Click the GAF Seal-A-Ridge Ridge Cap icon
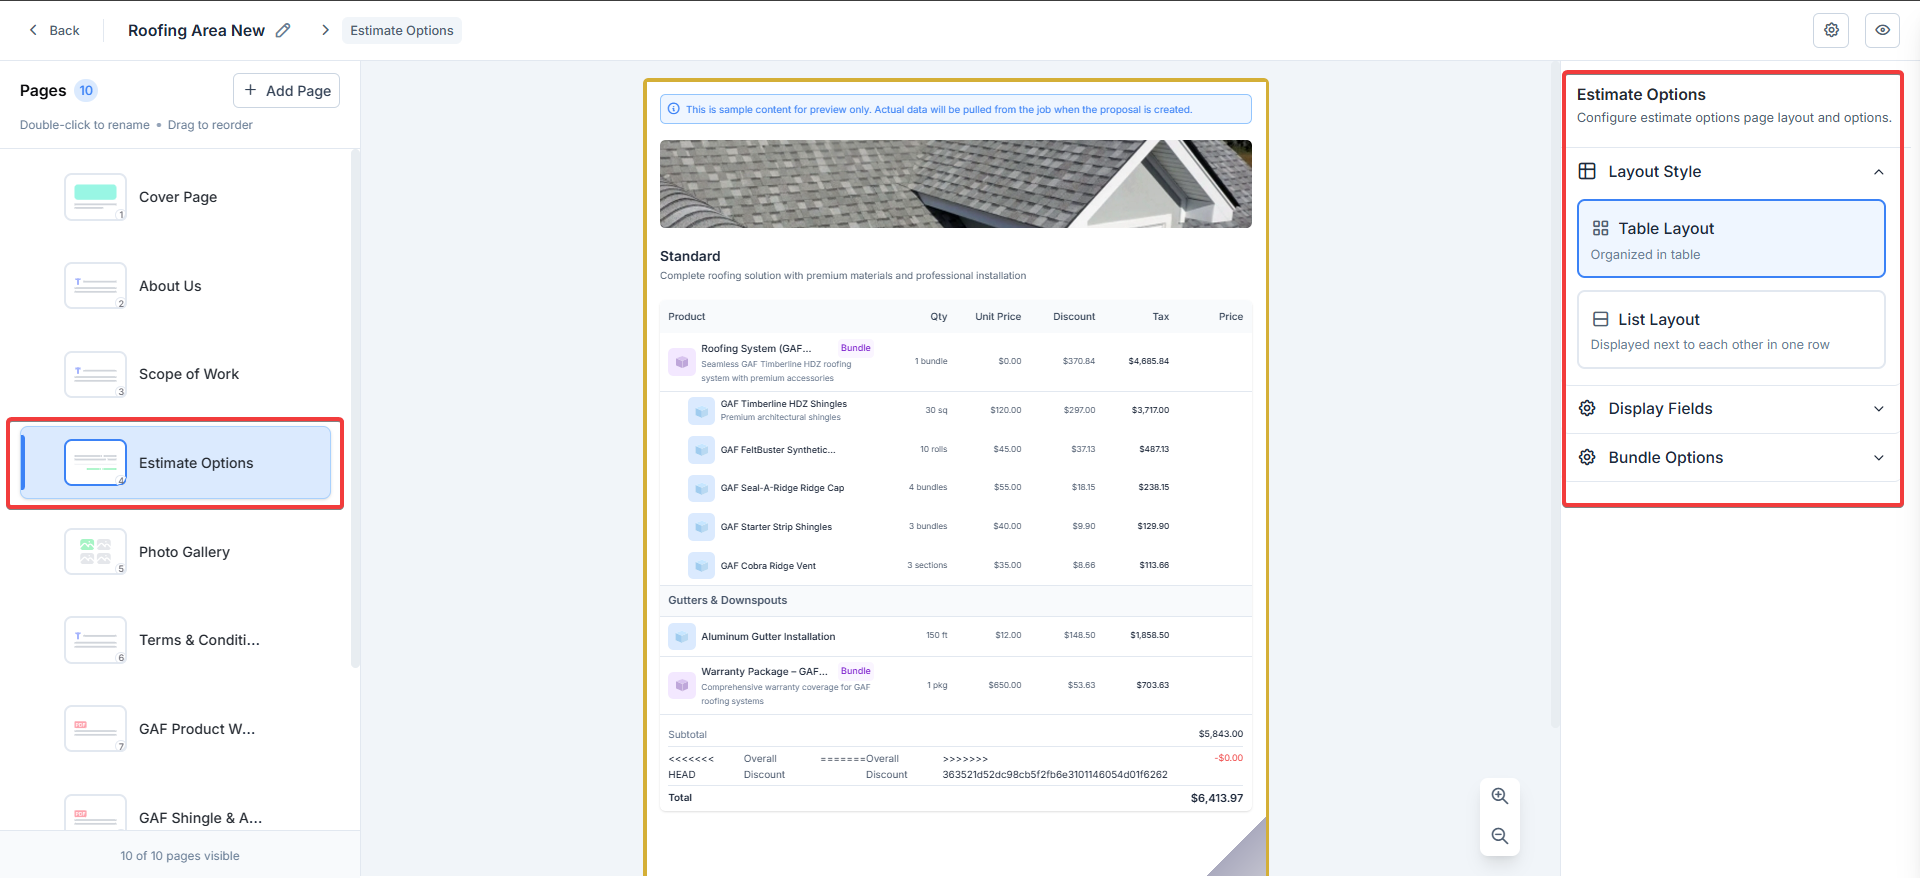Viewport: 1920px width, 878px height. click(x=701, y=488)
